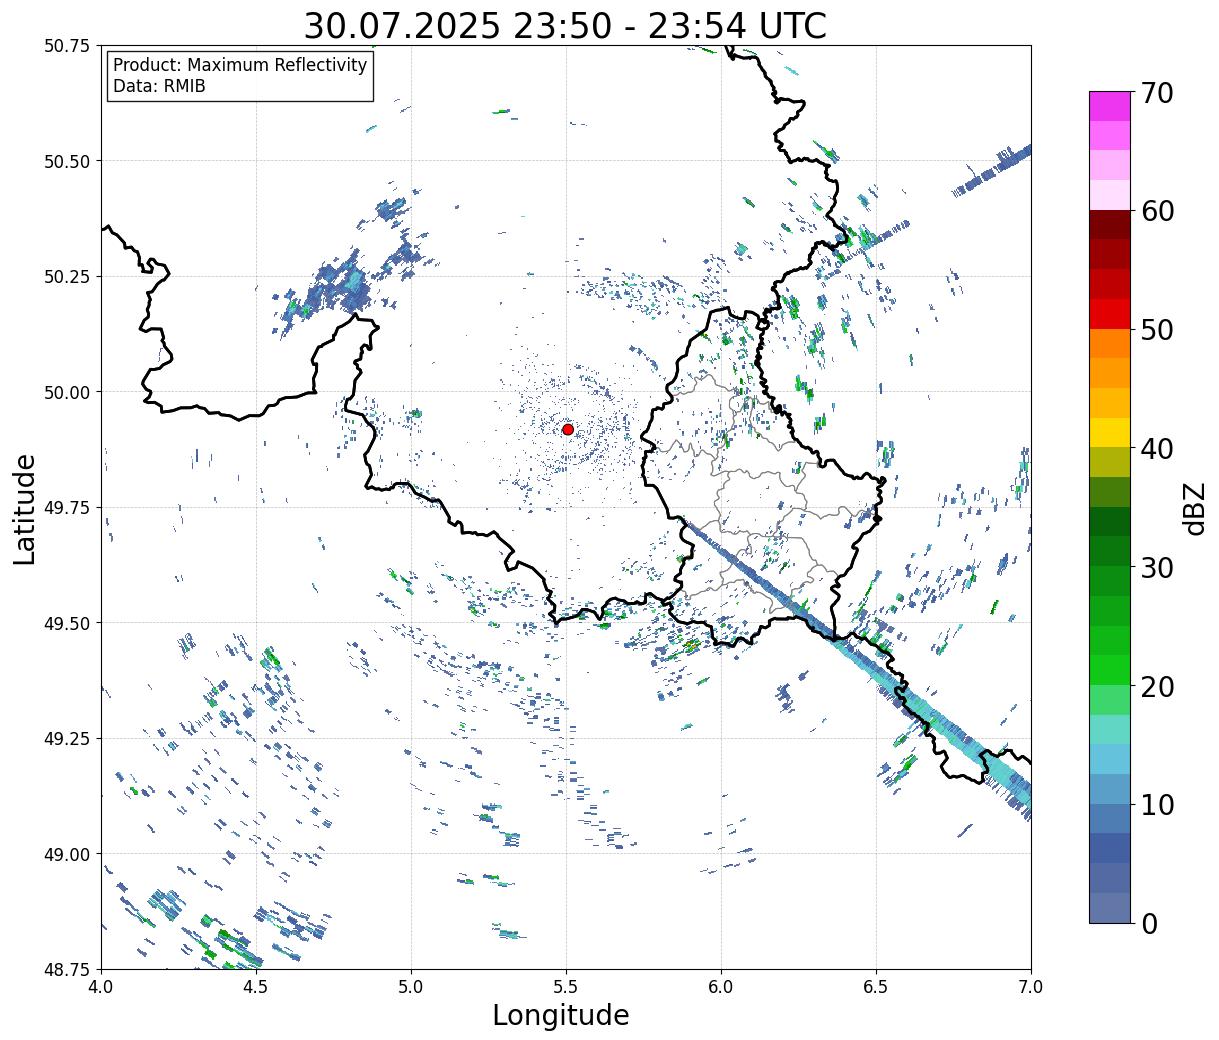Click the y-axis tick label 50.50

(x=69, y=161)
